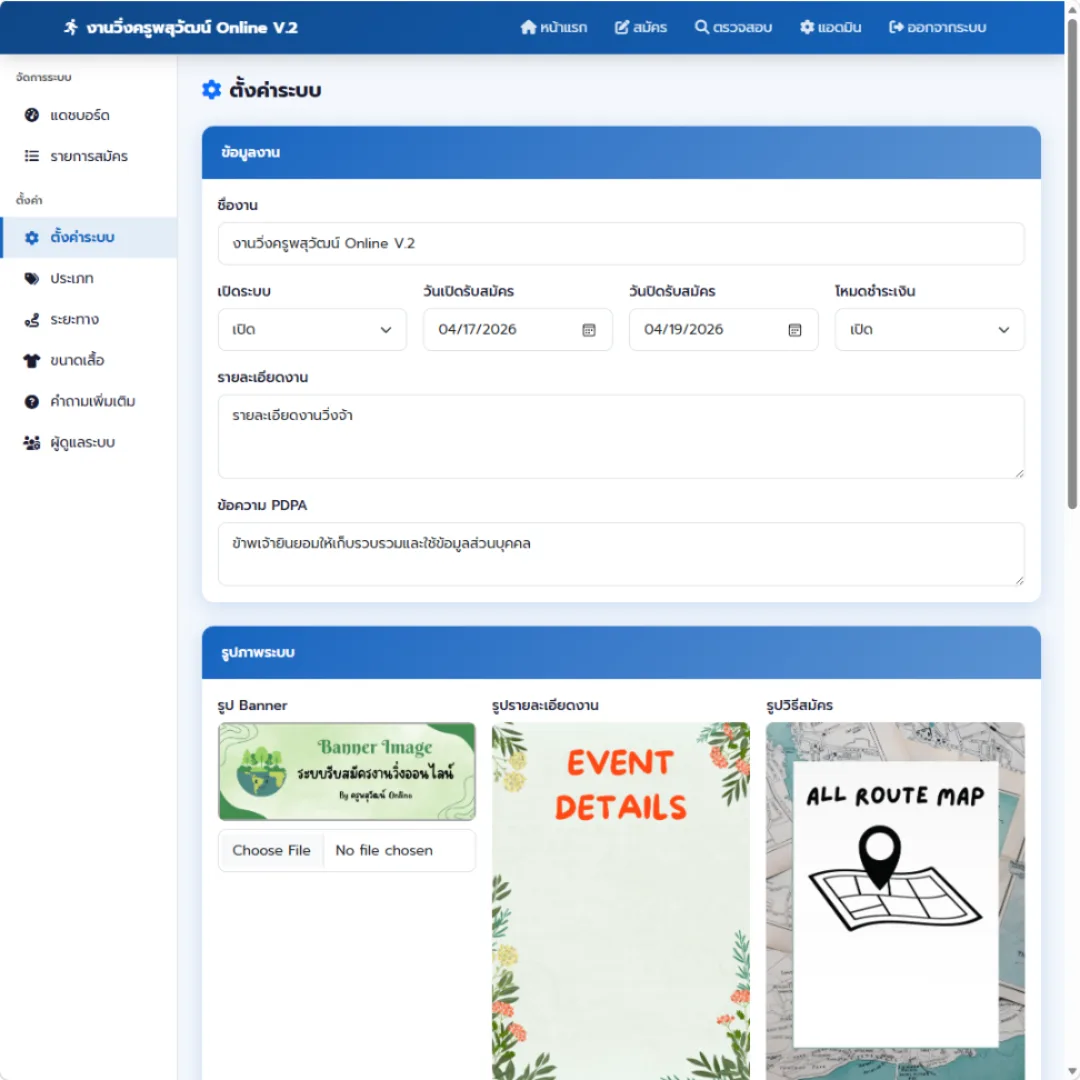Click the list icon beside รายการสมัคร
This screenshot has width=1080, height=1080.
(x=32, y=156)
